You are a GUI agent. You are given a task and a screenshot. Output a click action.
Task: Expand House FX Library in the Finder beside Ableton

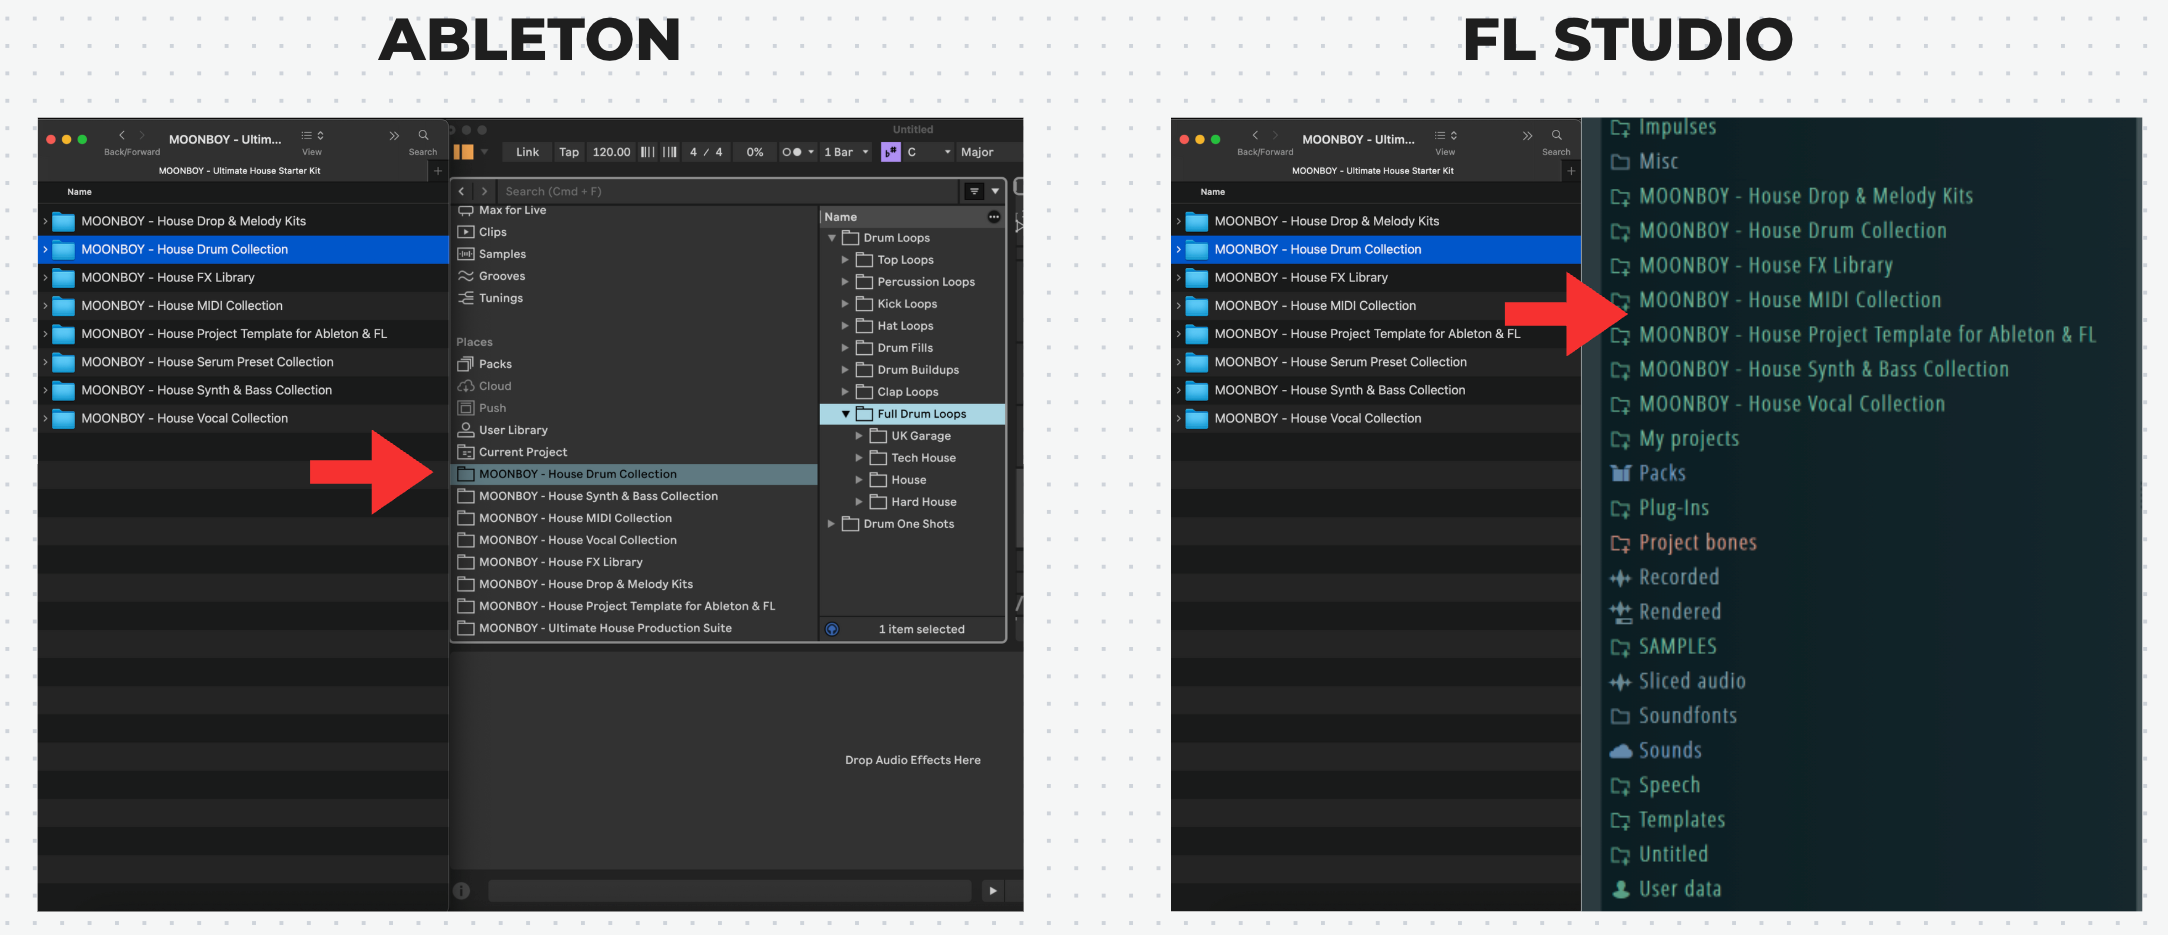click(x=45, y=278)
